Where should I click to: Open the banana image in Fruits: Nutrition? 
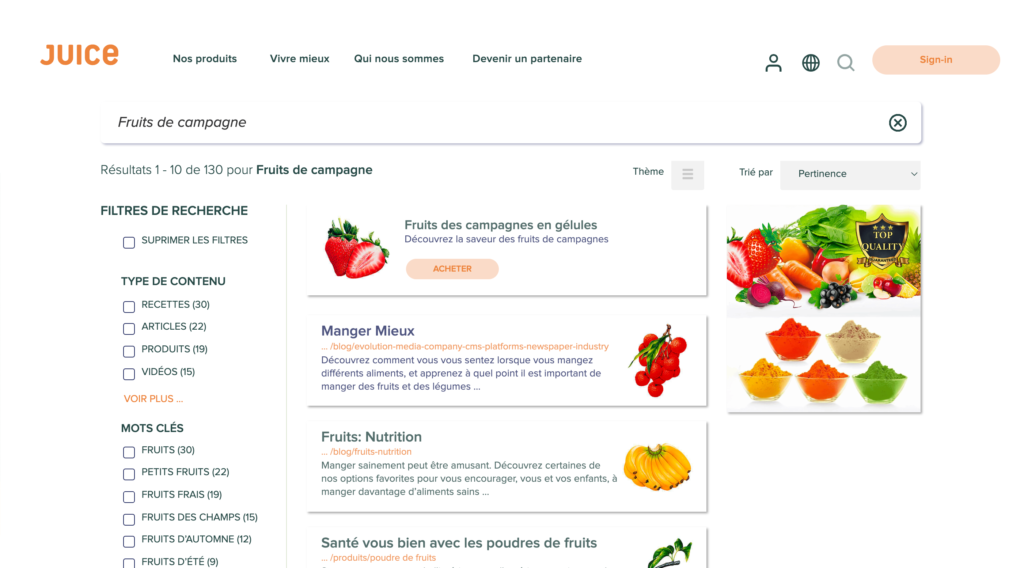point(657,466)
